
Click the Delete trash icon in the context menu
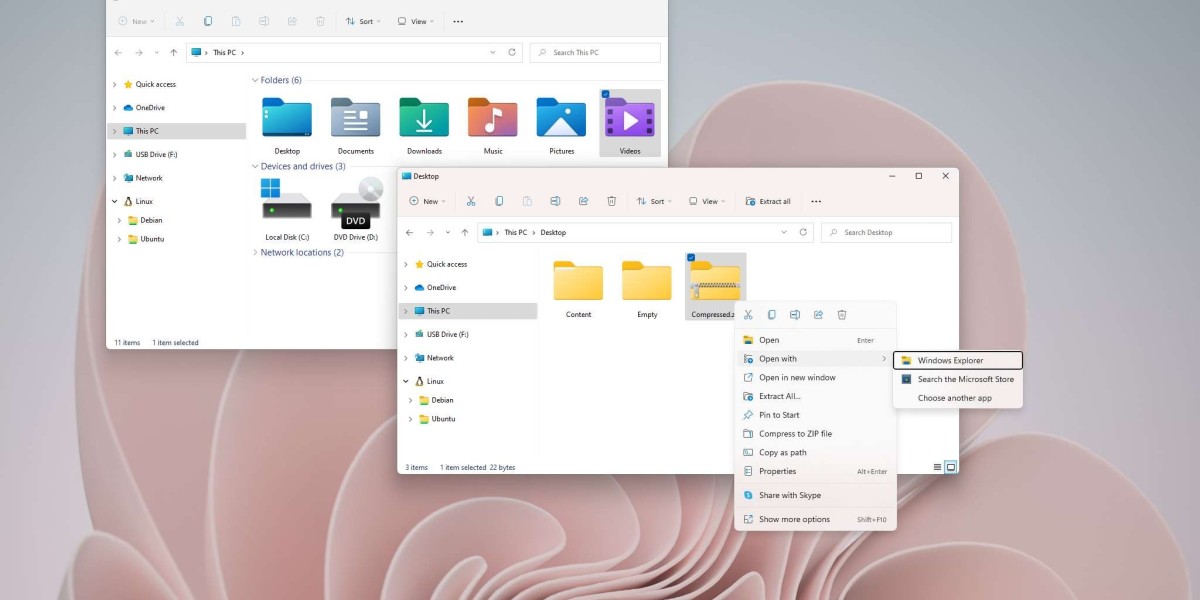coord(842,314)
